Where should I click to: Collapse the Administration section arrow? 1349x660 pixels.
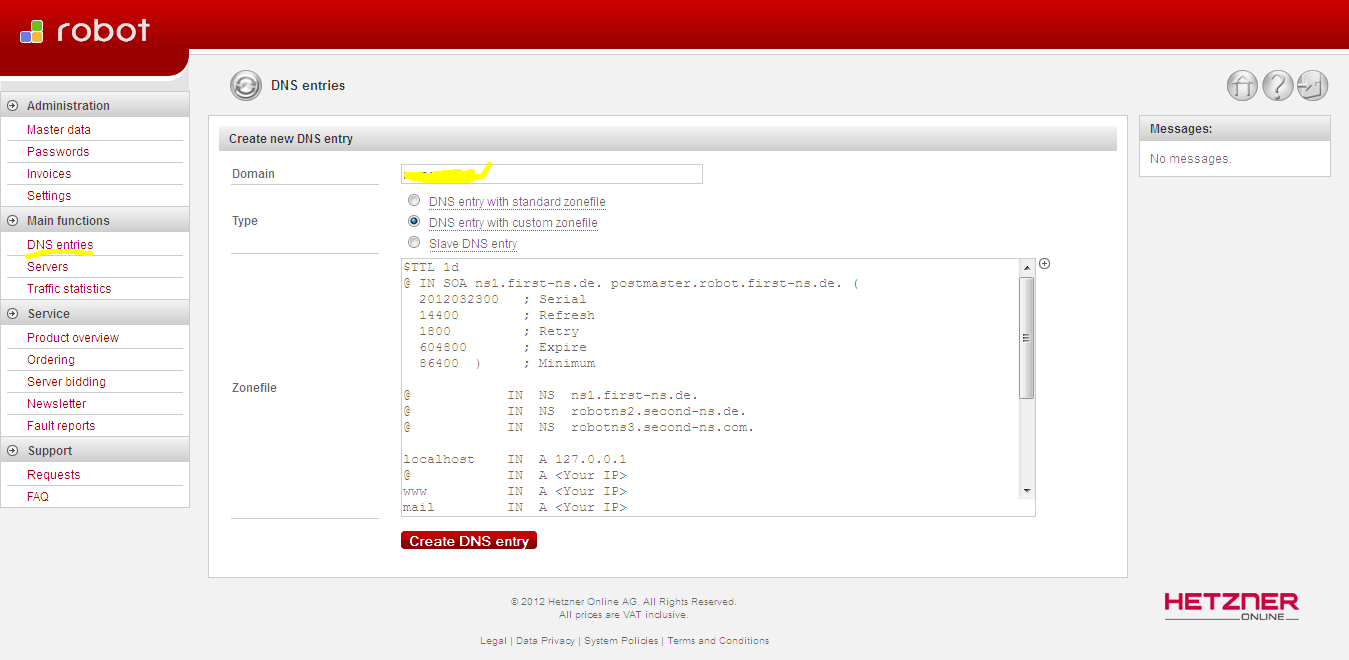click(12, 105)
